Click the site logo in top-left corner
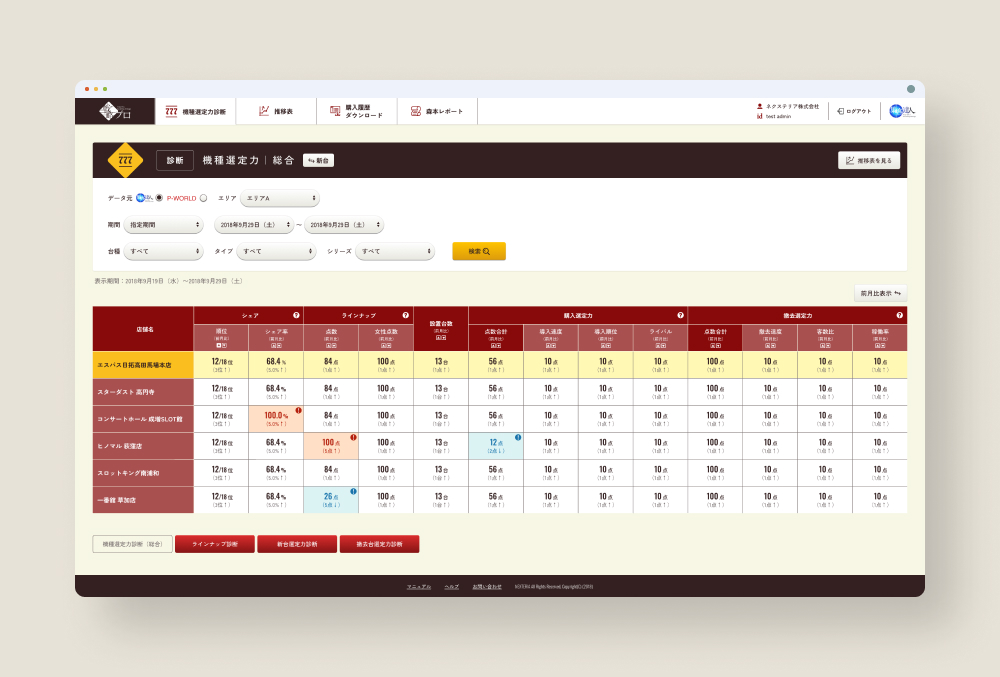This screenshot has height=677, width=1000. pyautogui.click(x=114, y=111)
